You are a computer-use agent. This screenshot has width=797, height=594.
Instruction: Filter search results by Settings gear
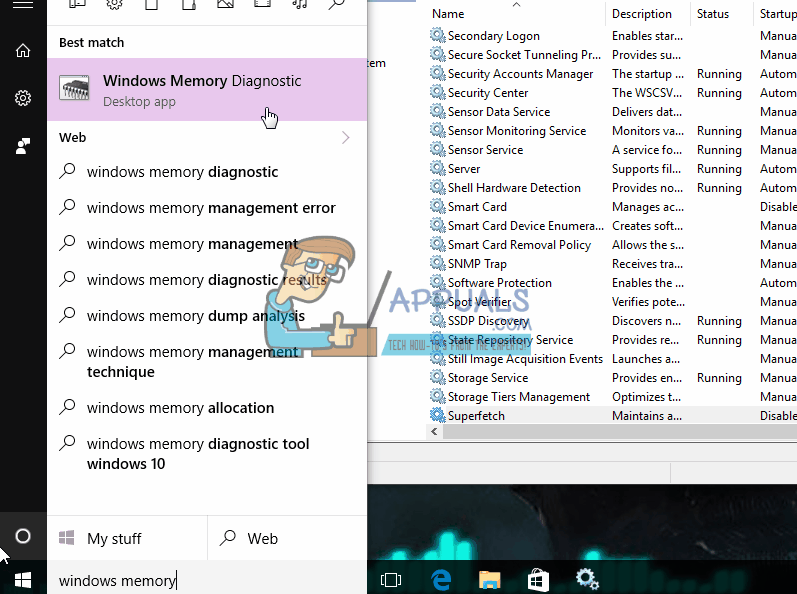(x=114, y=5)
